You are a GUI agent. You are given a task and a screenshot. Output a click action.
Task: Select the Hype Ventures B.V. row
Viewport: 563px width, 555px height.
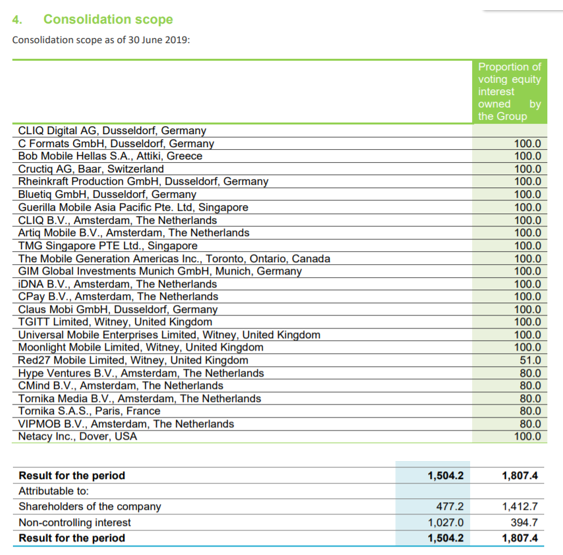(279, 373)
